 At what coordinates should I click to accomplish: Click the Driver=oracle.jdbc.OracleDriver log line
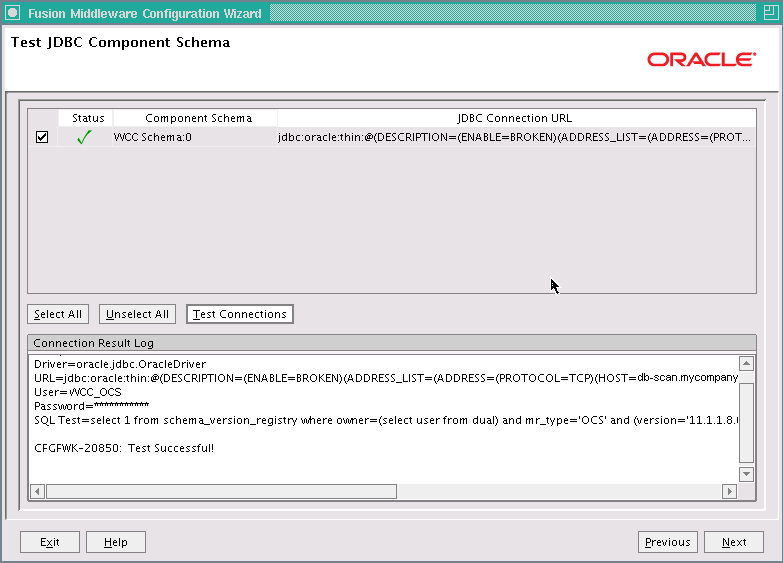(120, 364)
